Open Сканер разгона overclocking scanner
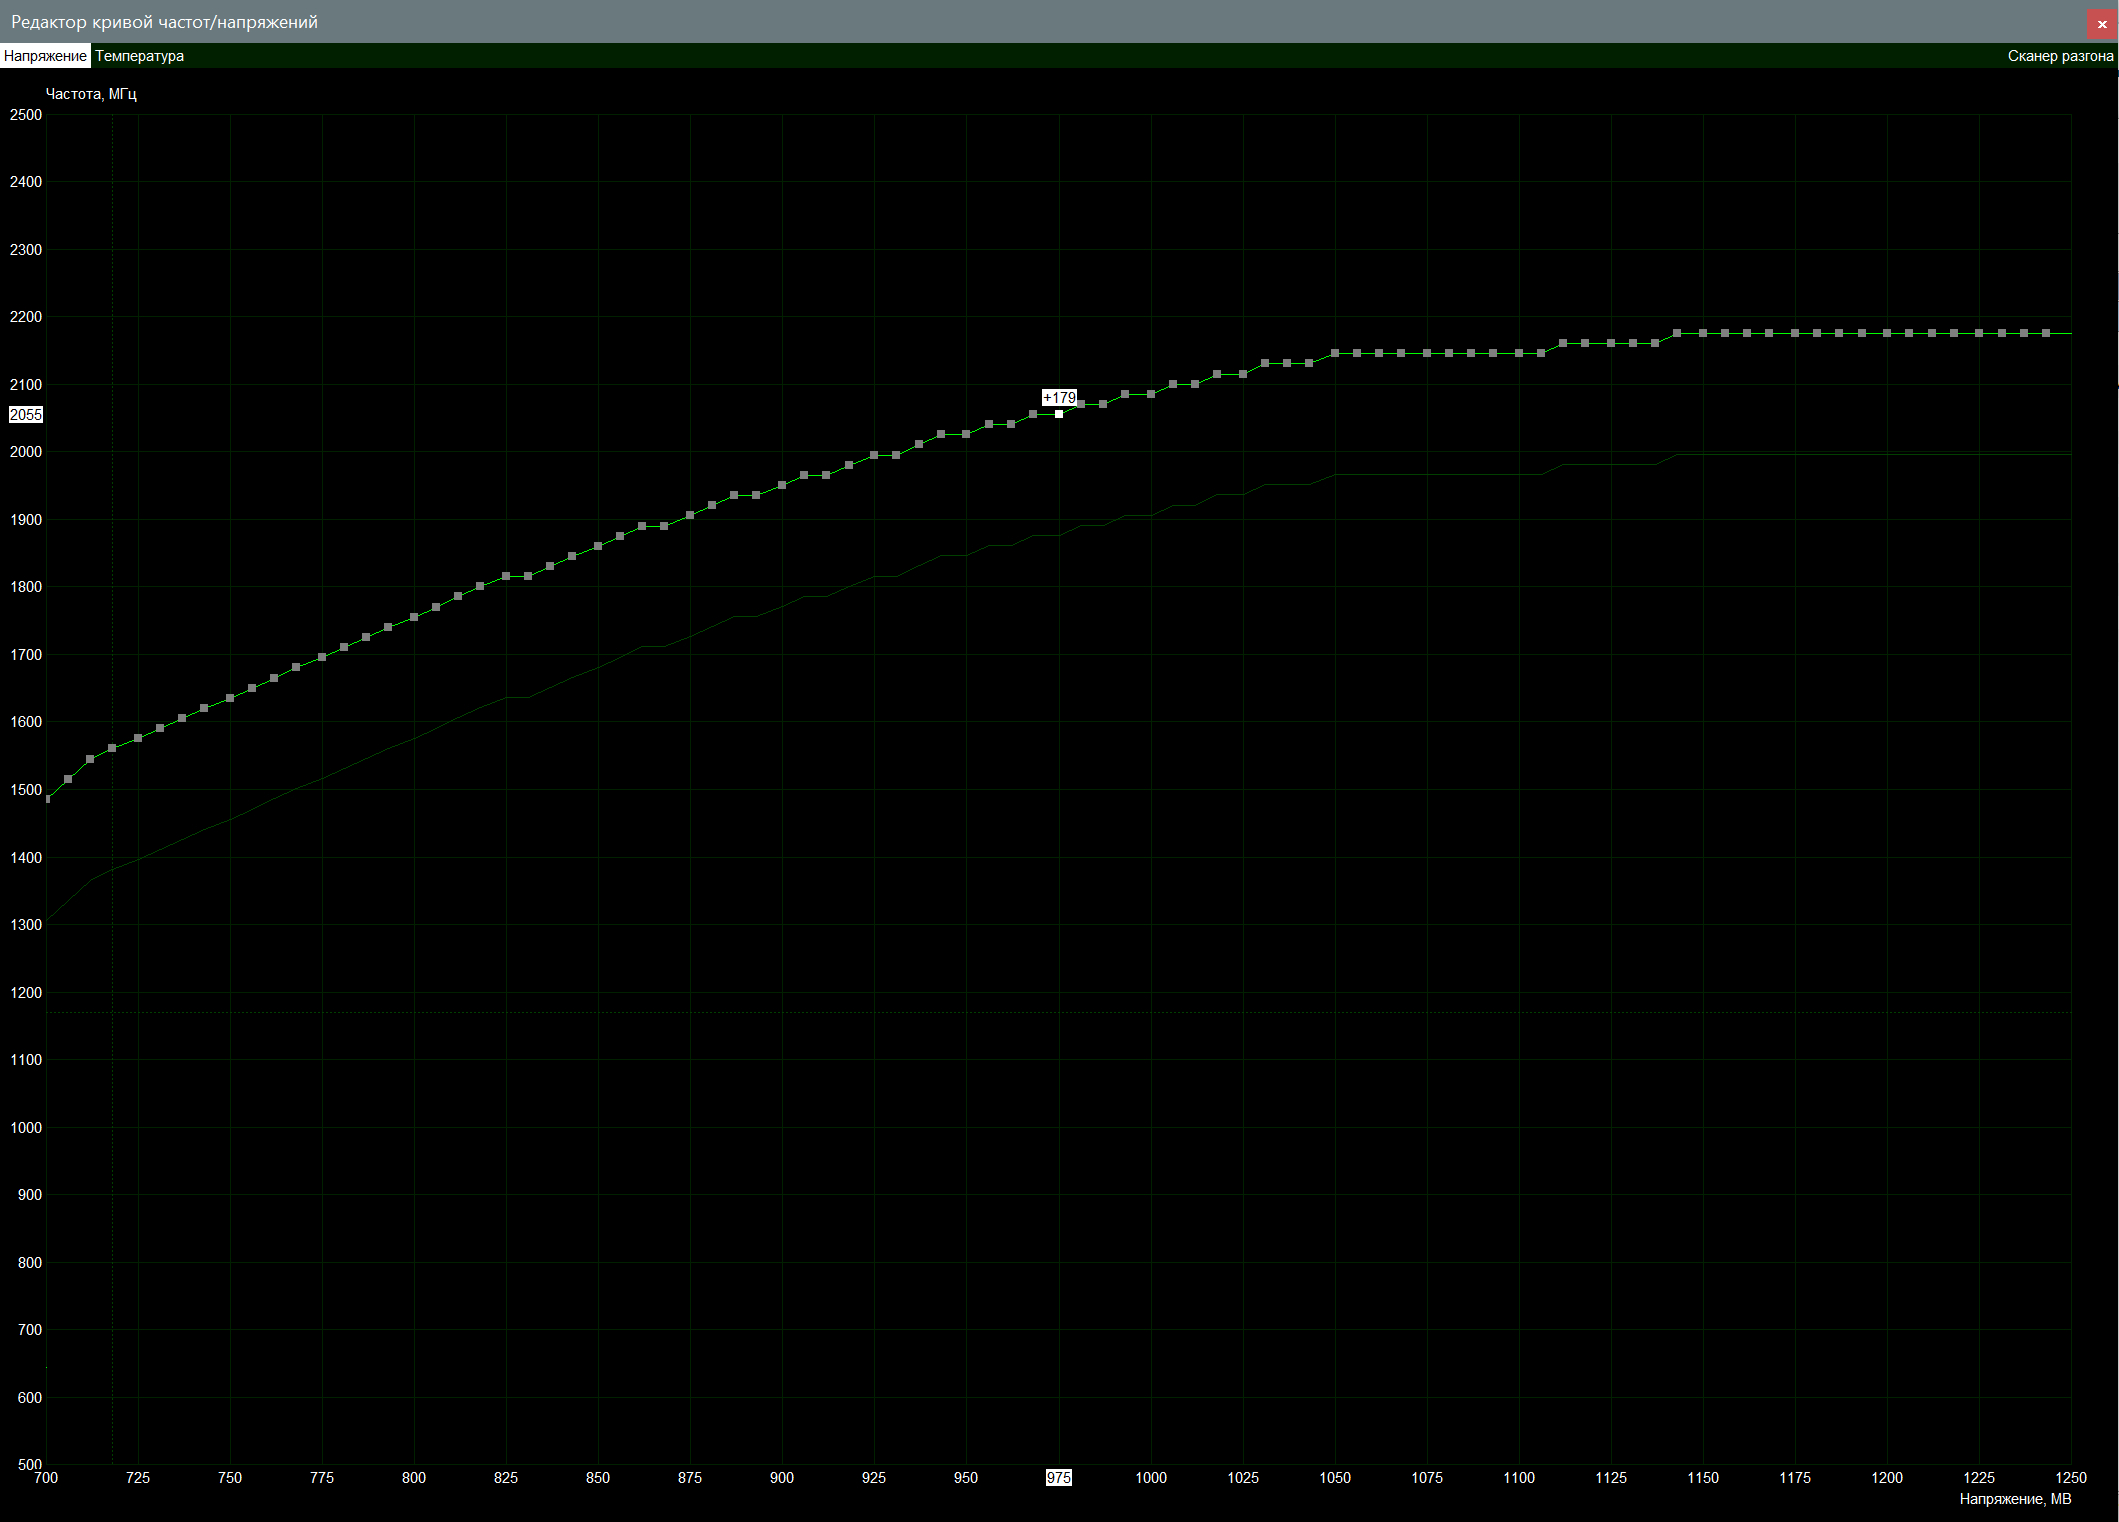2119x1522 pixels. (x=2060, y=56)
